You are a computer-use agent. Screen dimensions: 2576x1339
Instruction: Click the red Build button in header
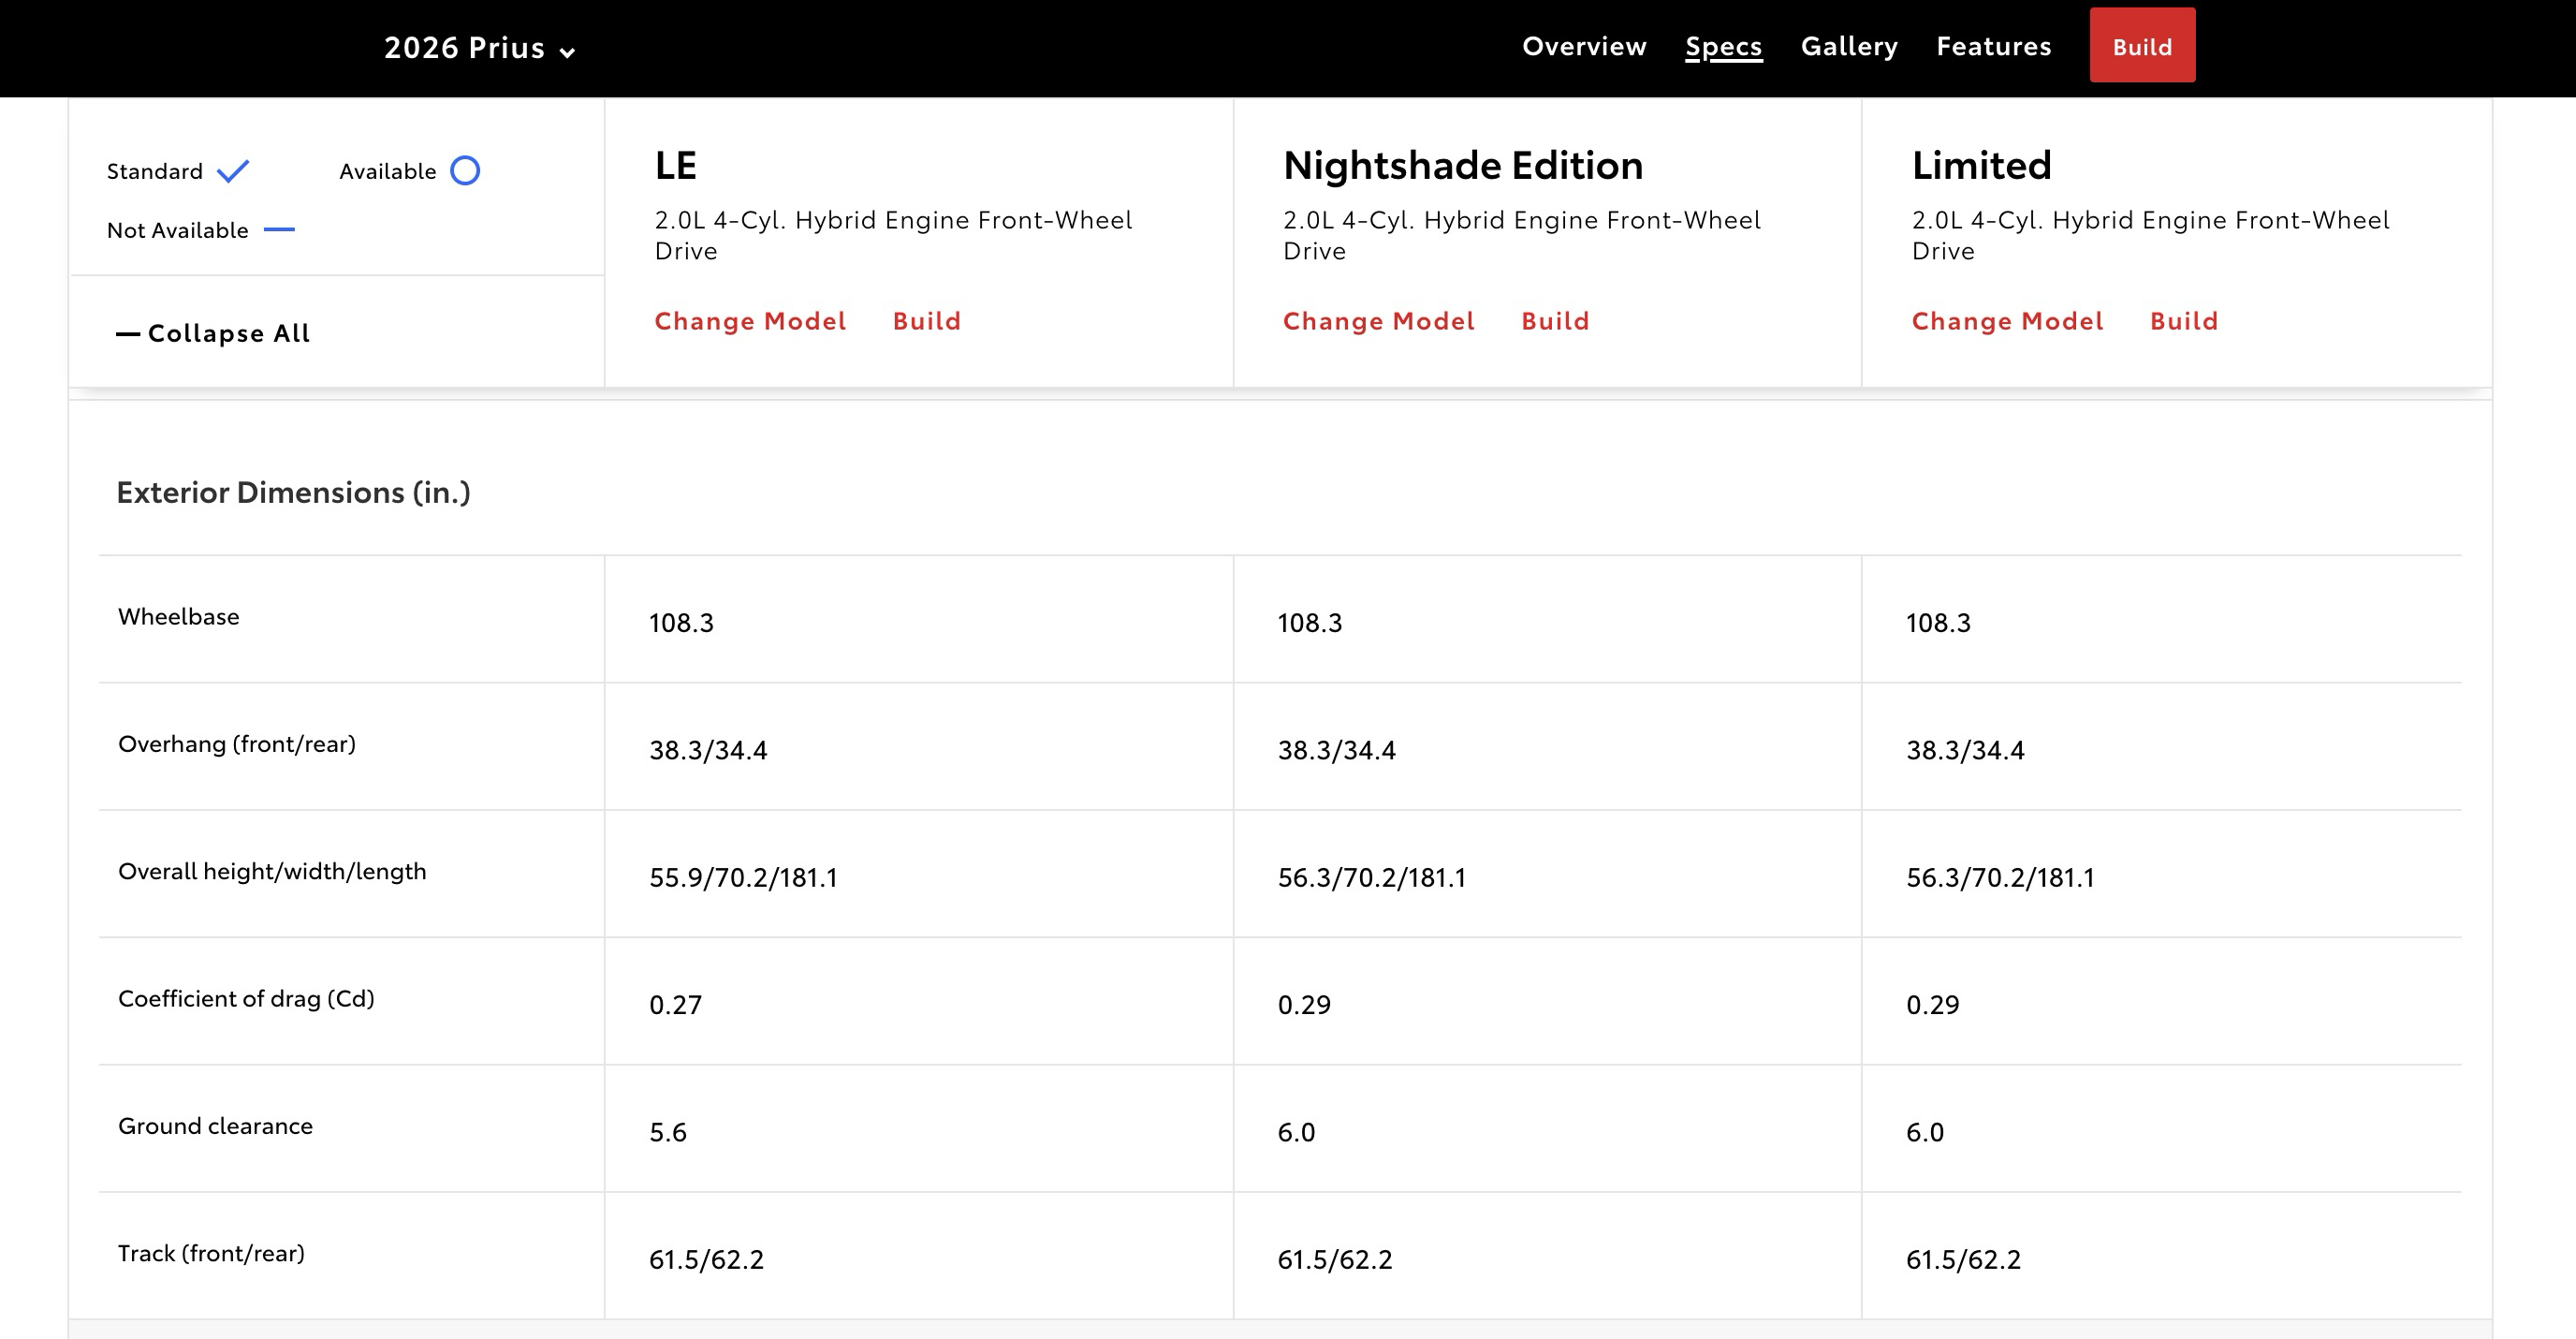click(2141, 46)
